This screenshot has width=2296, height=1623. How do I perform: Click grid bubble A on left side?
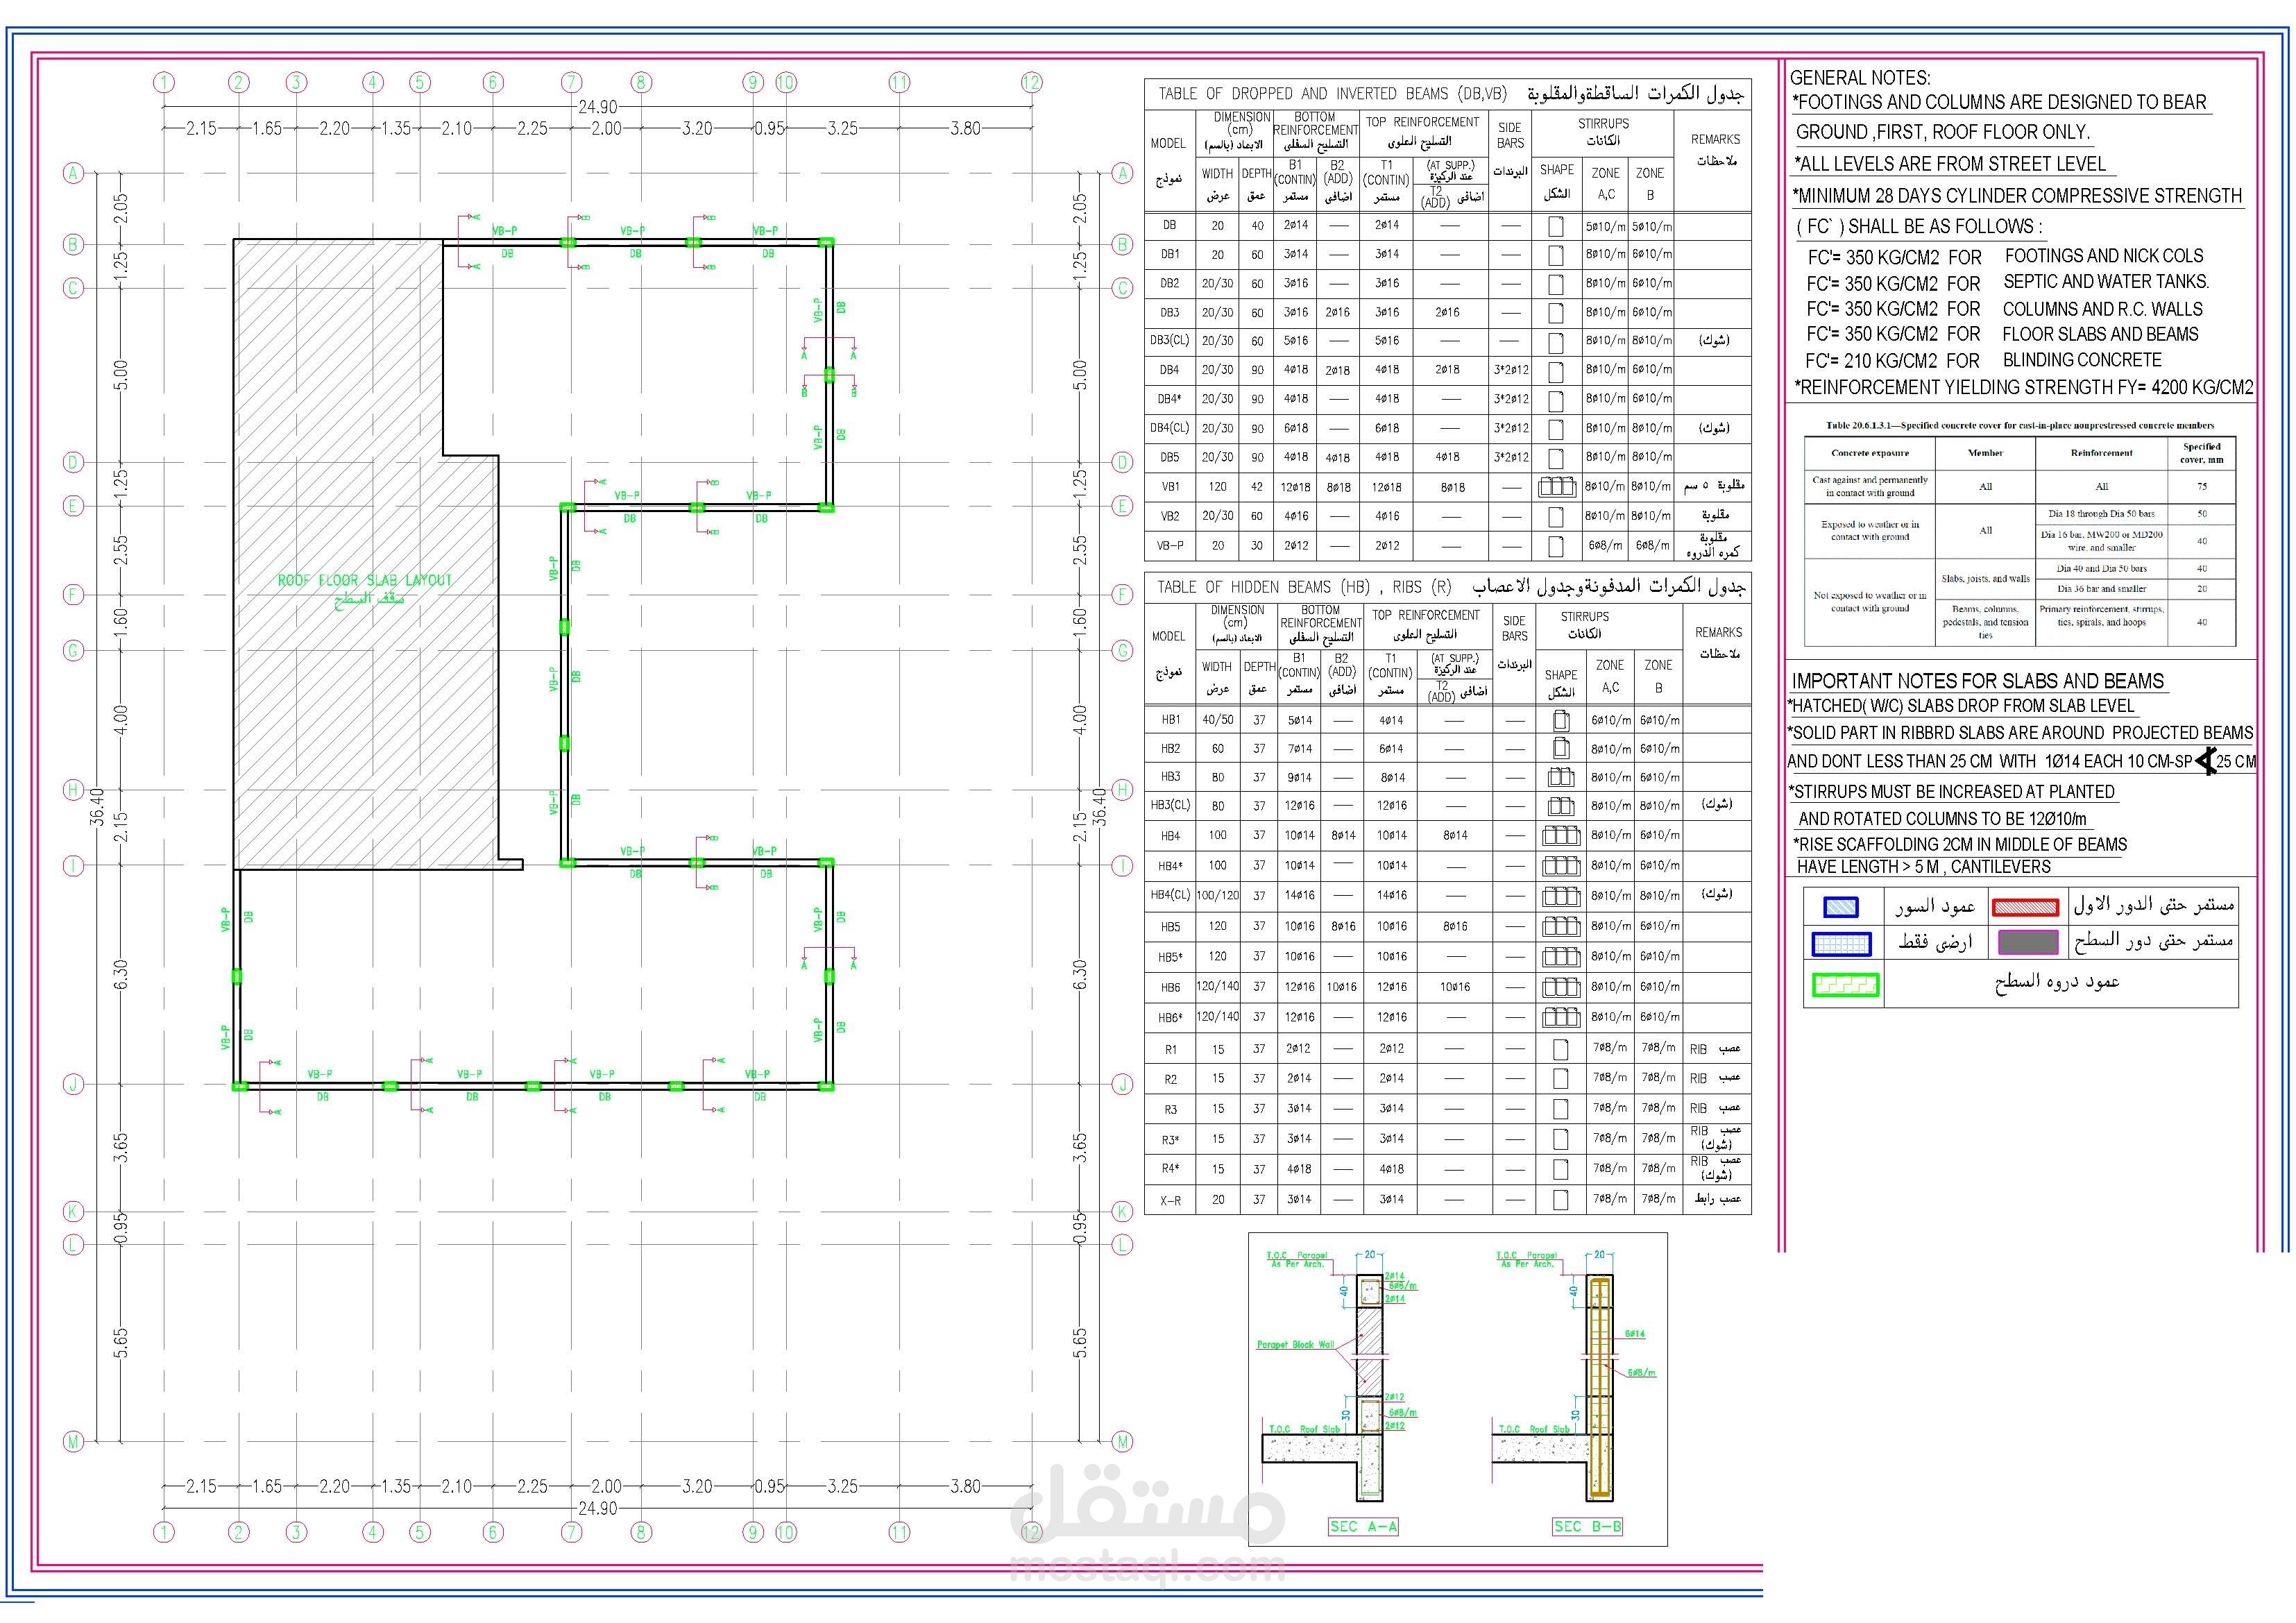72,173
